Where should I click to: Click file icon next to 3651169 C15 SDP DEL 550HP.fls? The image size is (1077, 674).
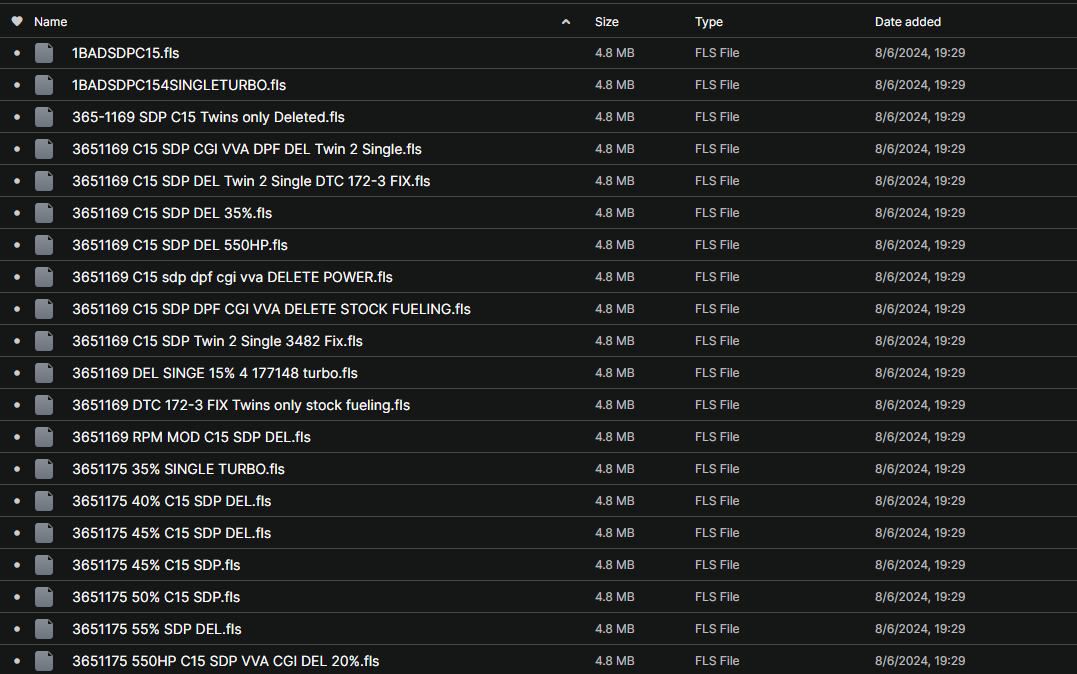(x=43, y=245)
